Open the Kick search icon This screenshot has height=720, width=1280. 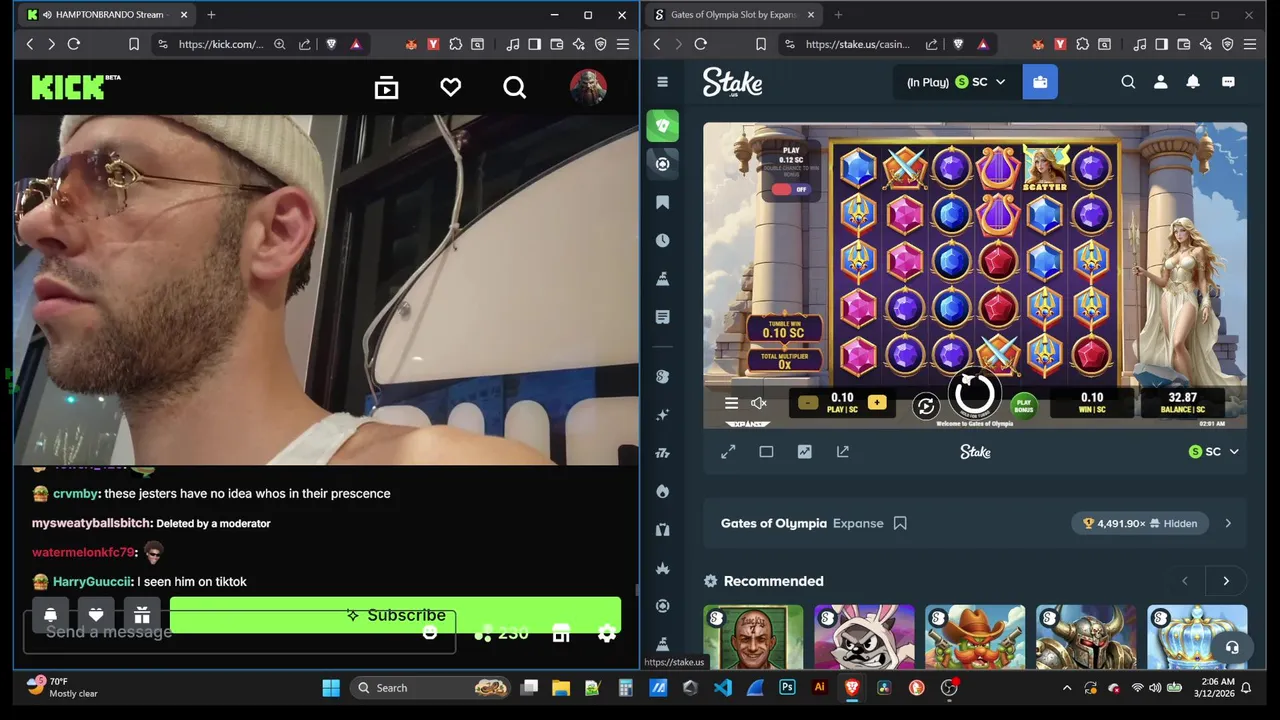pos(515,88)
